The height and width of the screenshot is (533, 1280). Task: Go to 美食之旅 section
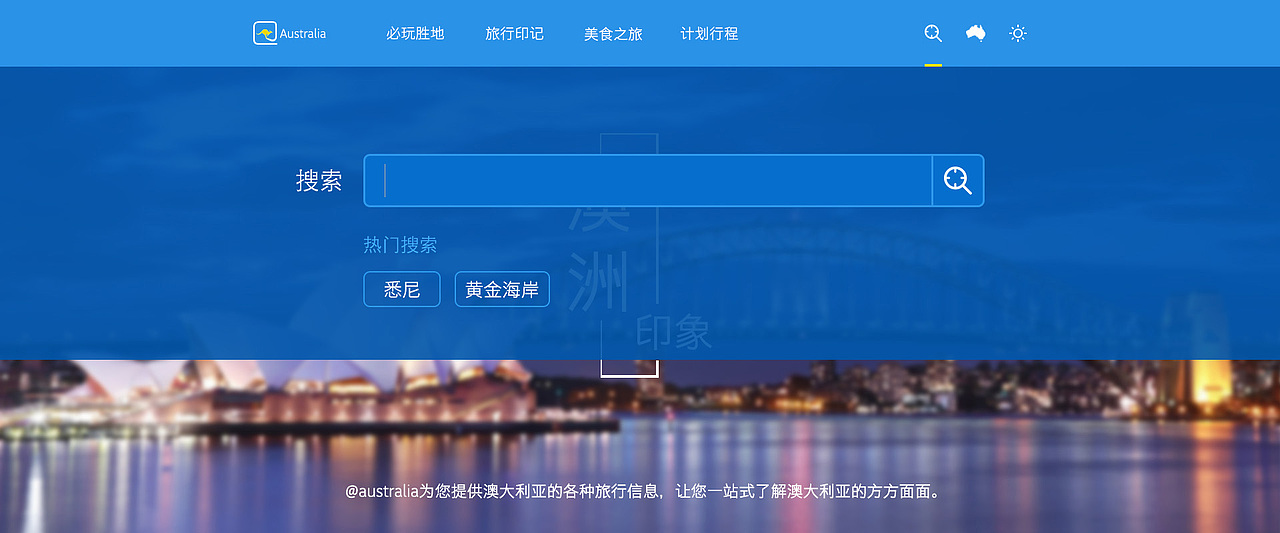pos(613,34)
